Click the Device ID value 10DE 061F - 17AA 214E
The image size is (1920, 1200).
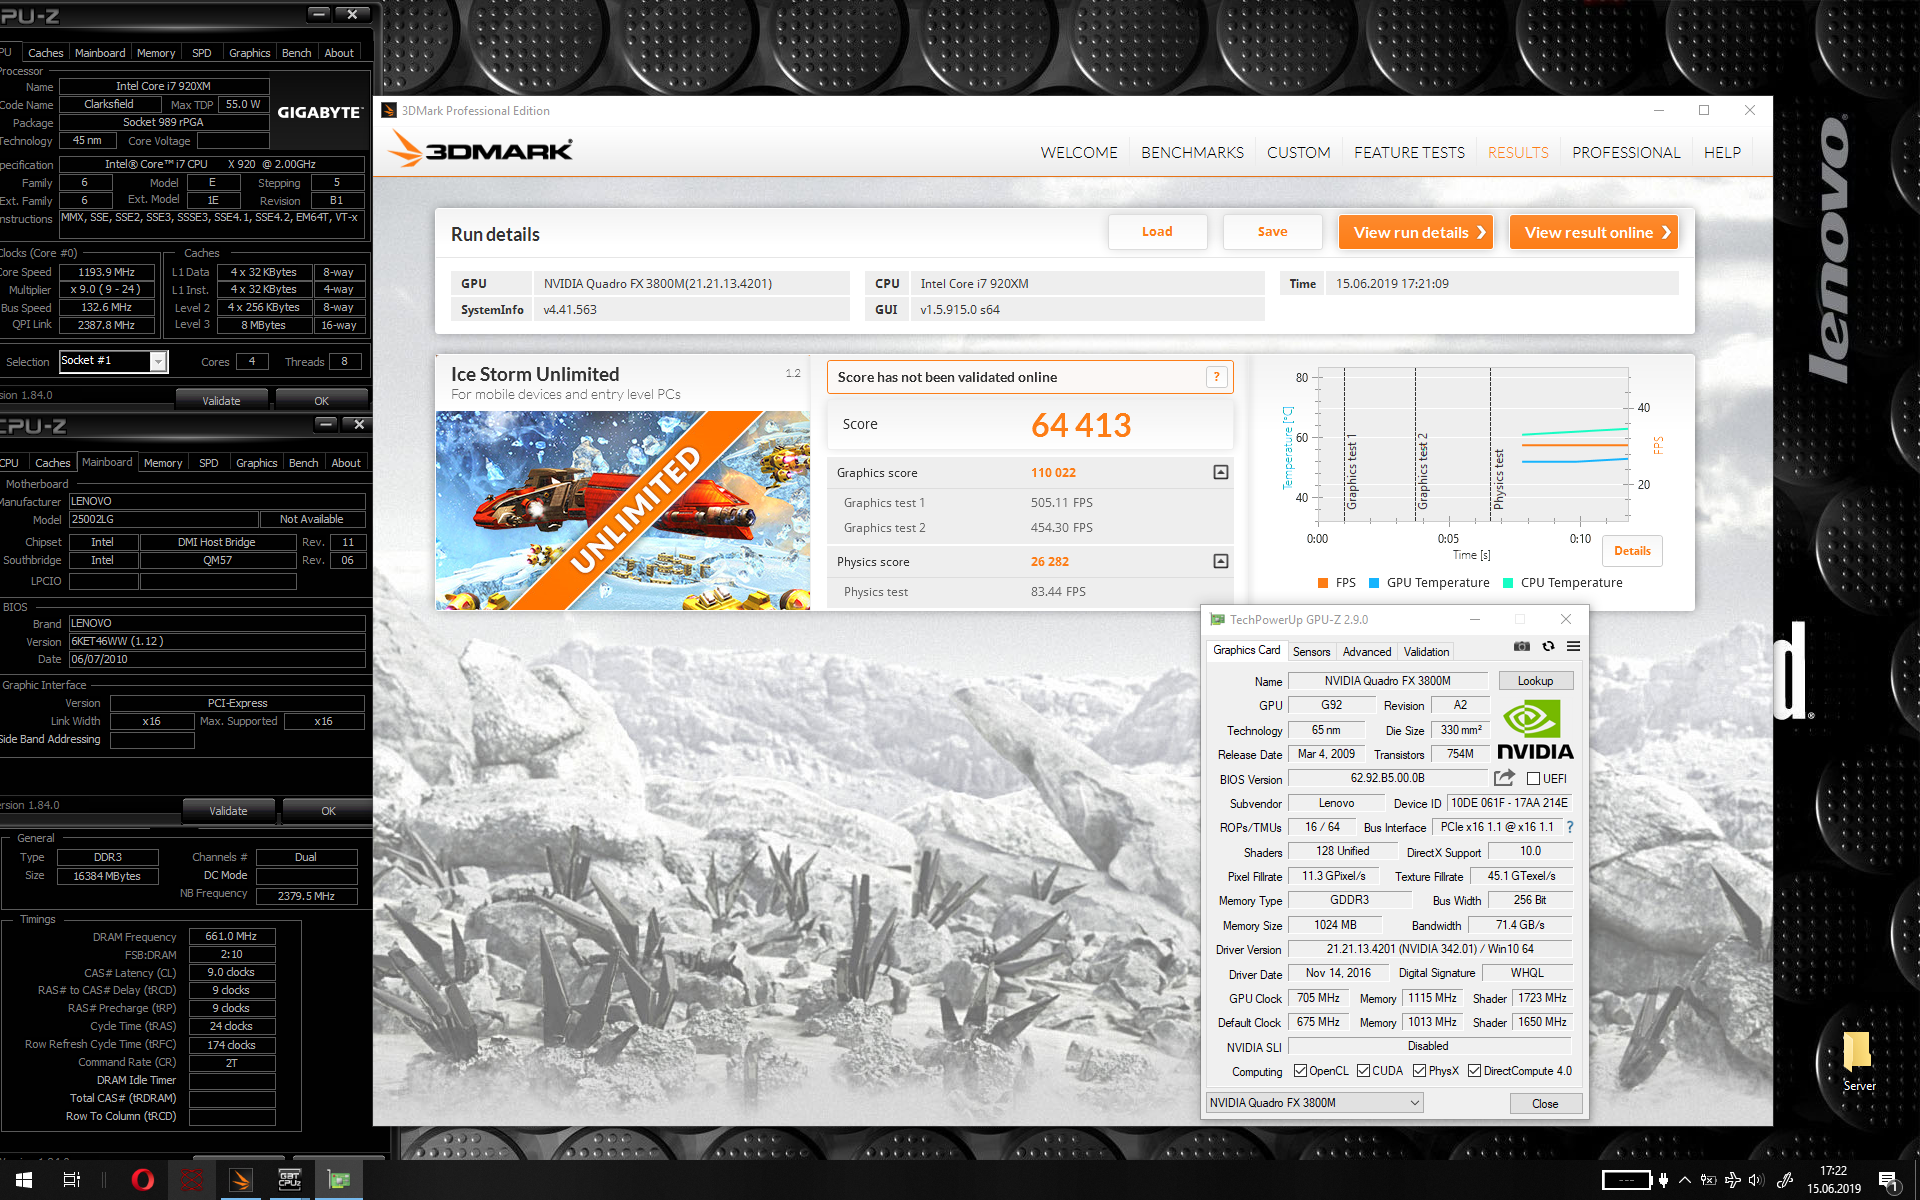[x=1509, y=803]
